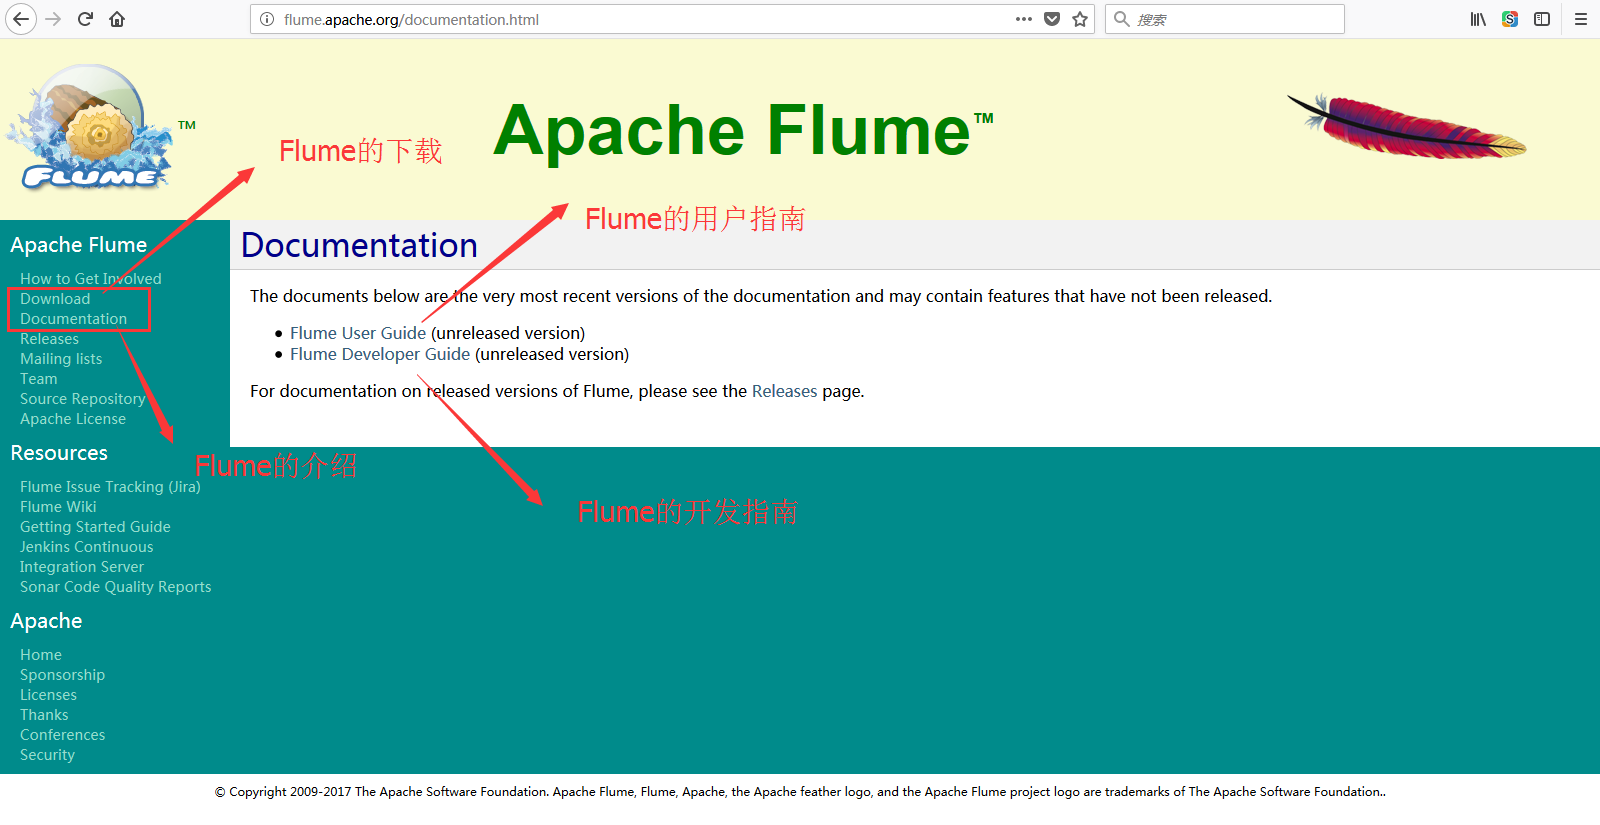
Task: Open Getting Started Guide link
Action: (x=95, y=527)
